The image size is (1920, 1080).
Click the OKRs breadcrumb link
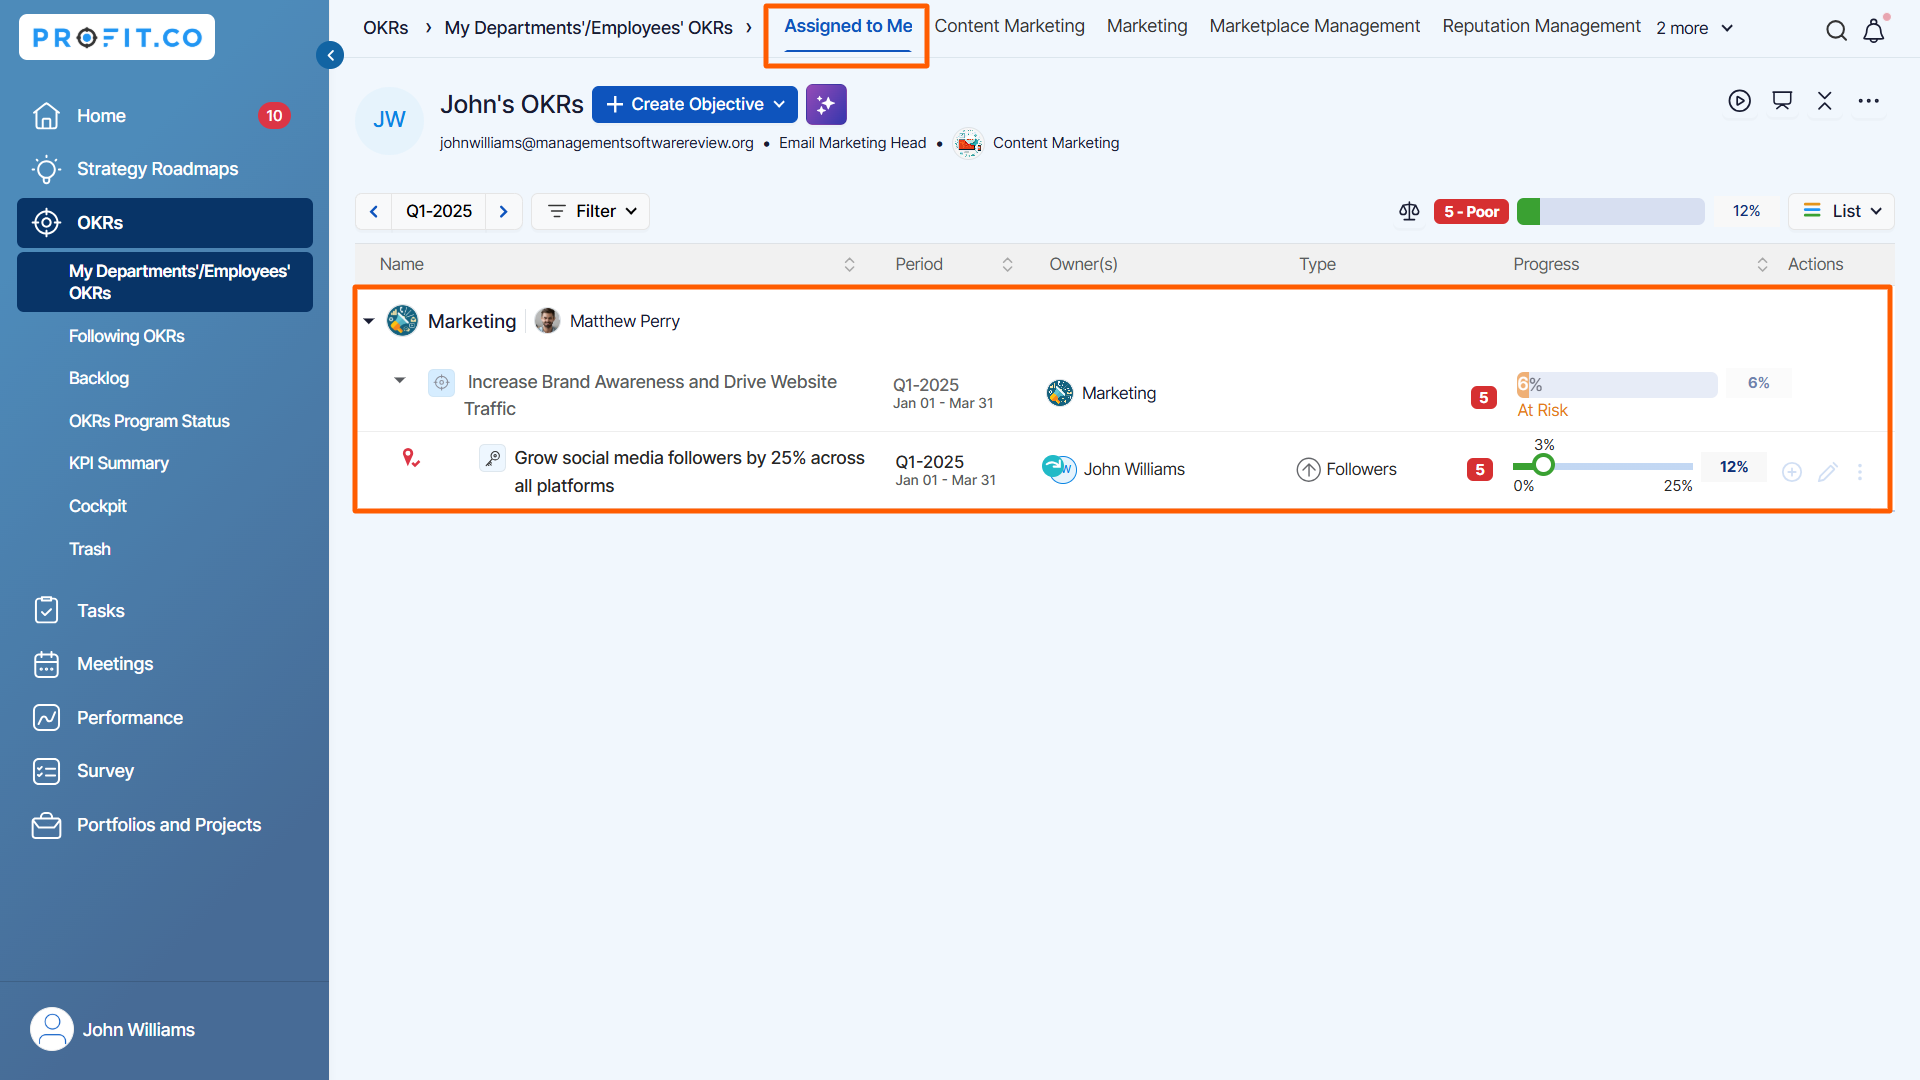pos(386,28)
